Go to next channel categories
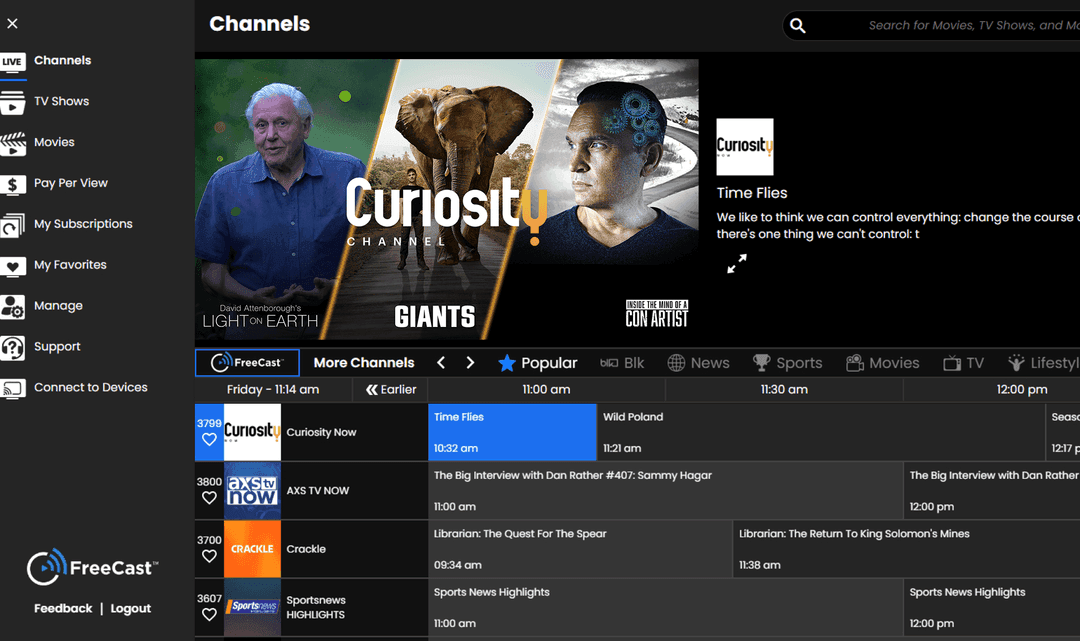Screen dimensions: 1080x641 coord(470,363)
